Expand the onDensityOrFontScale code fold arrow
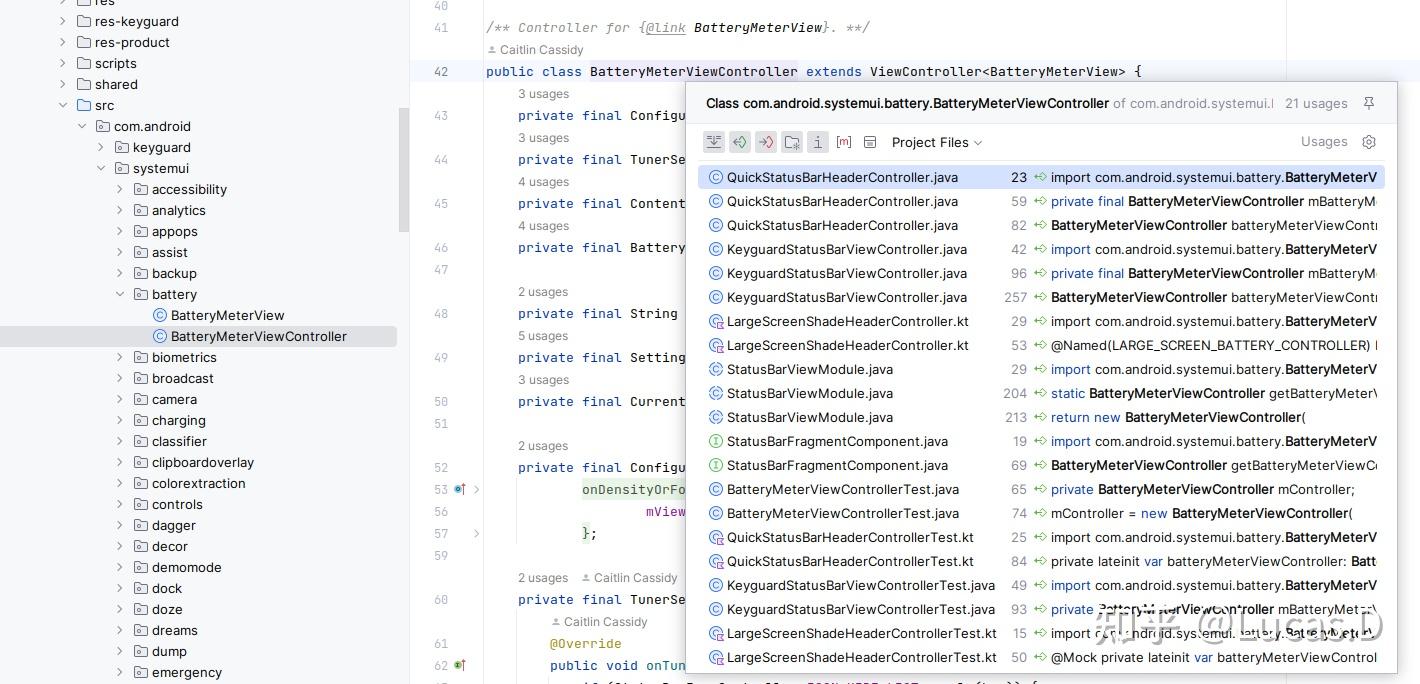 click(x=477, y=490)
